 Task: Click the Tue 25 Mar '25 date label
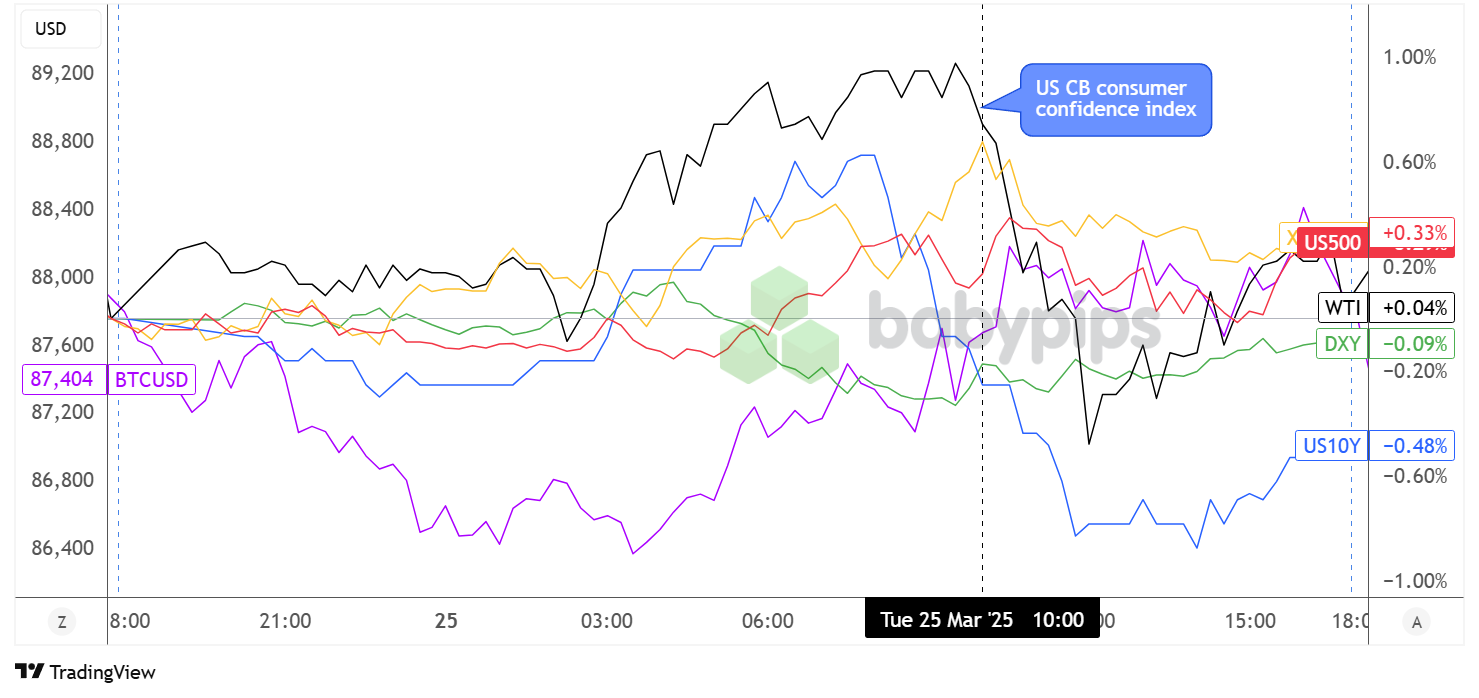point(946,620)
